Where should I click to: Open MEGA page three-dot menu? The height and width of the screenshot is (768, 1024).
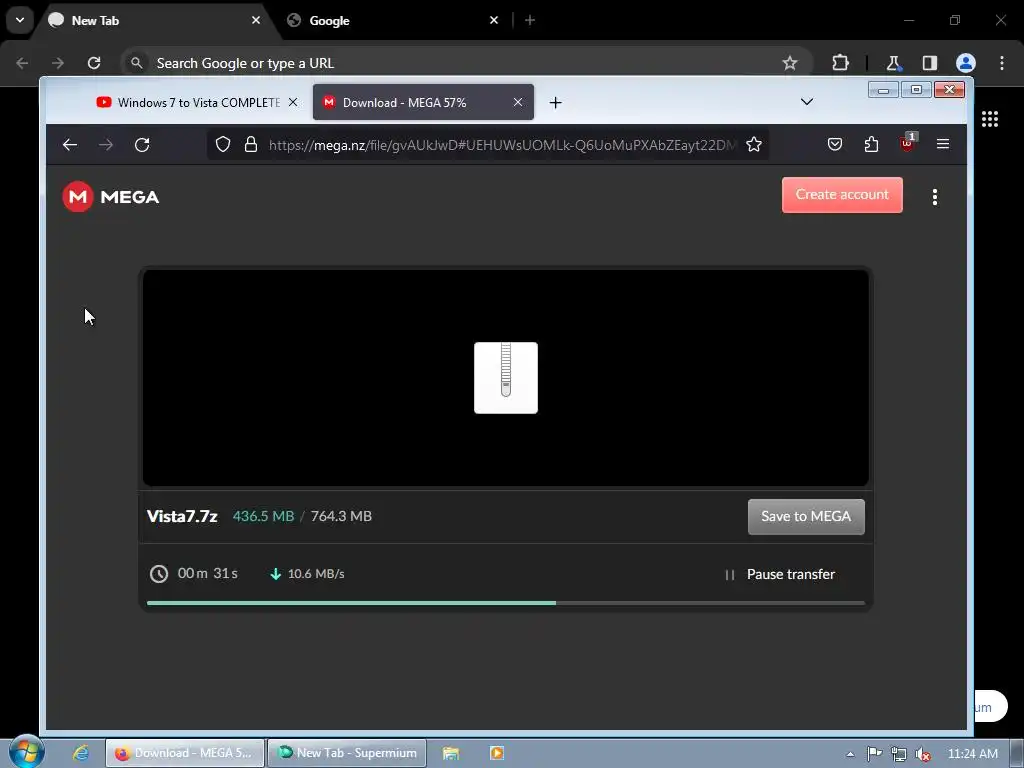tap(935, 197)
